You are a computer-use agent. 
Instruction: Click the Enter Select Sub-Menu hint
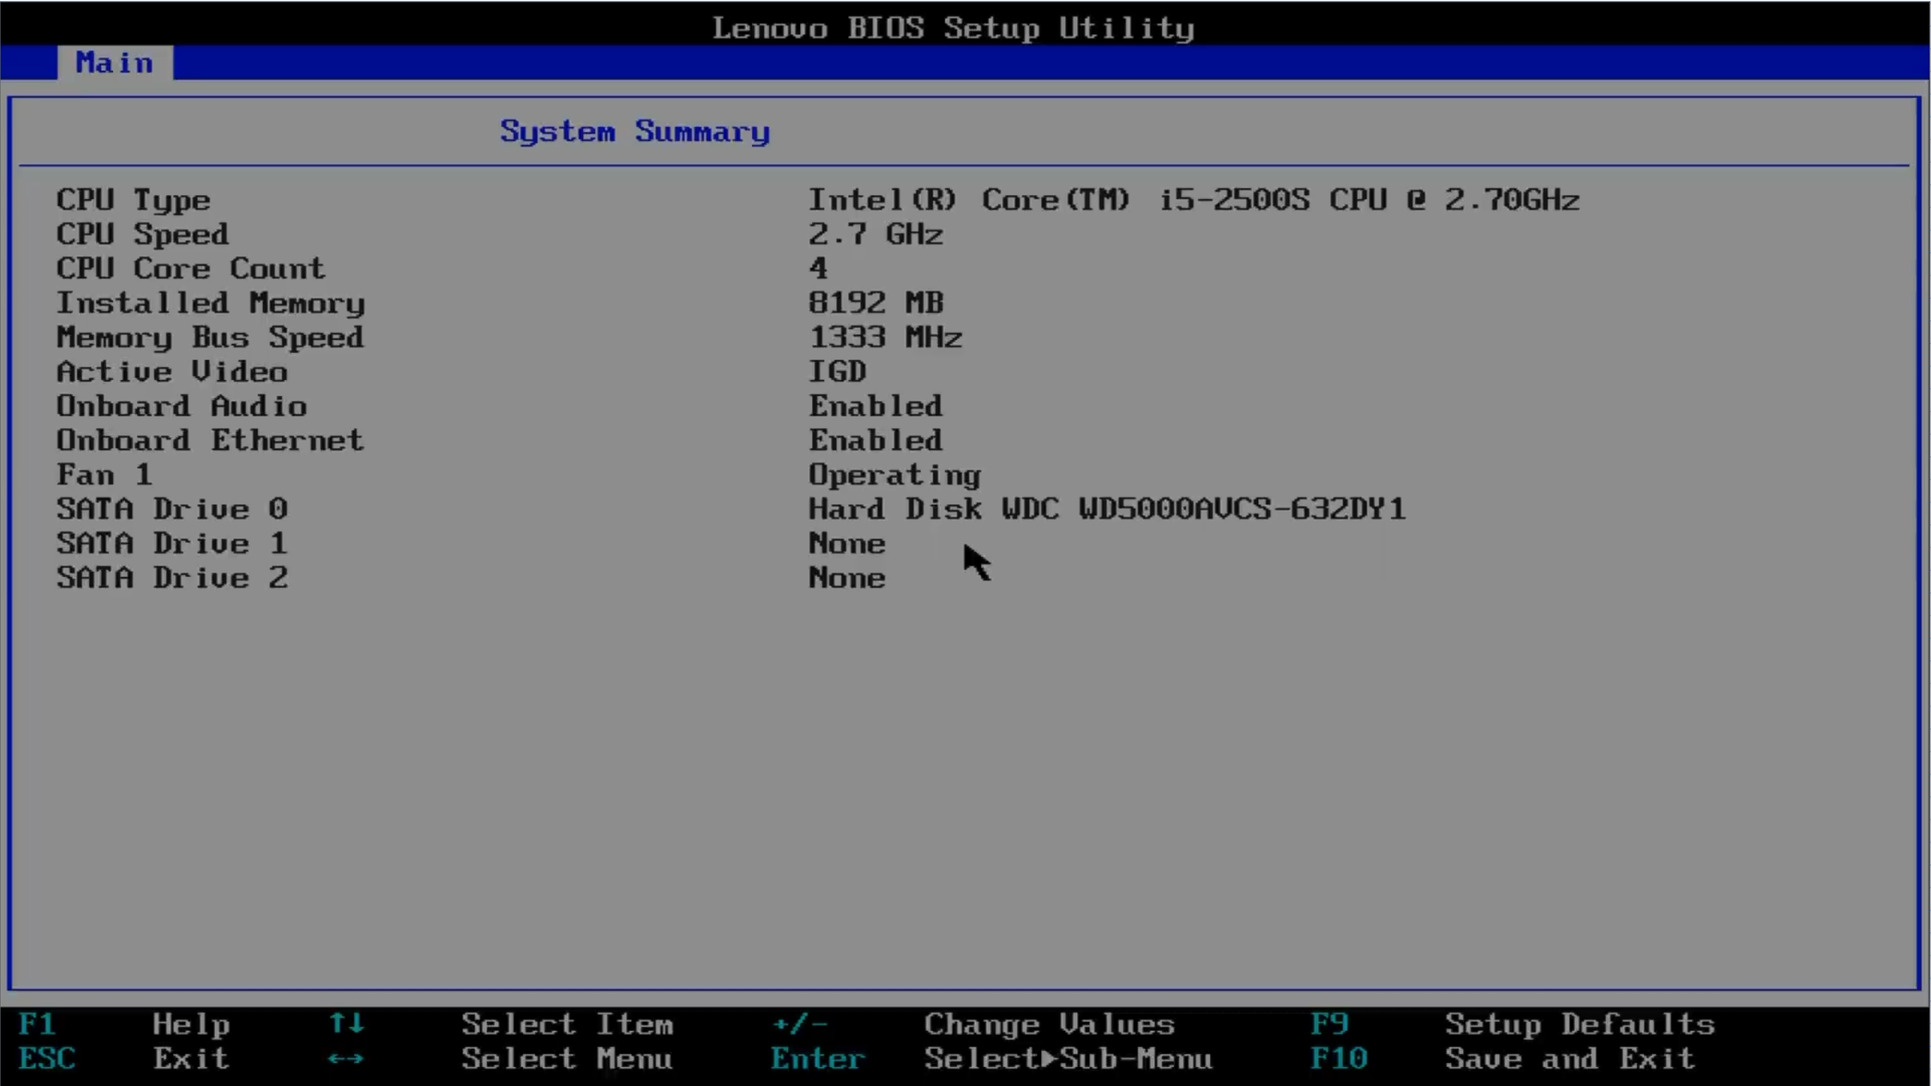pyautogui.click(x=817, y=1058)
